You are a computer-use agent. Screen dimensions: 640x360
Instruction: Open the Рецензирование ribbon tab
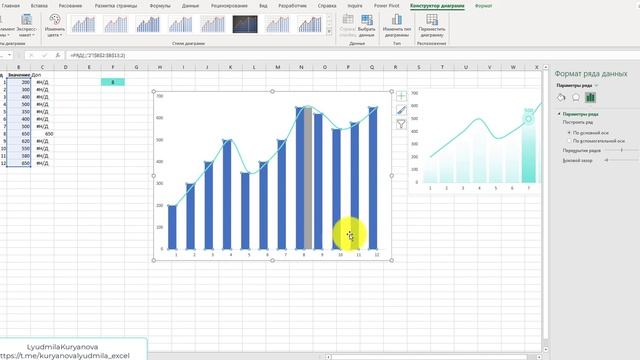point(229,6)
